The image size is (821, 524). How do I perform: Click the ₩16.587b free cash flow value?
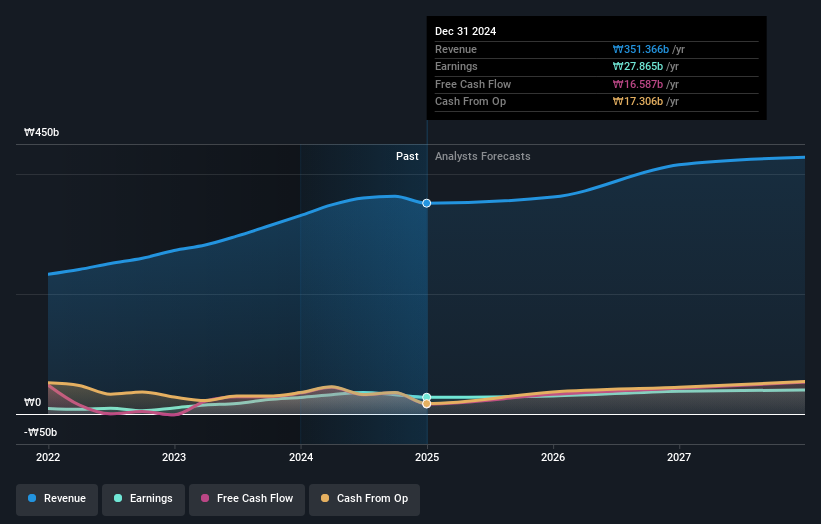(638, 84)
